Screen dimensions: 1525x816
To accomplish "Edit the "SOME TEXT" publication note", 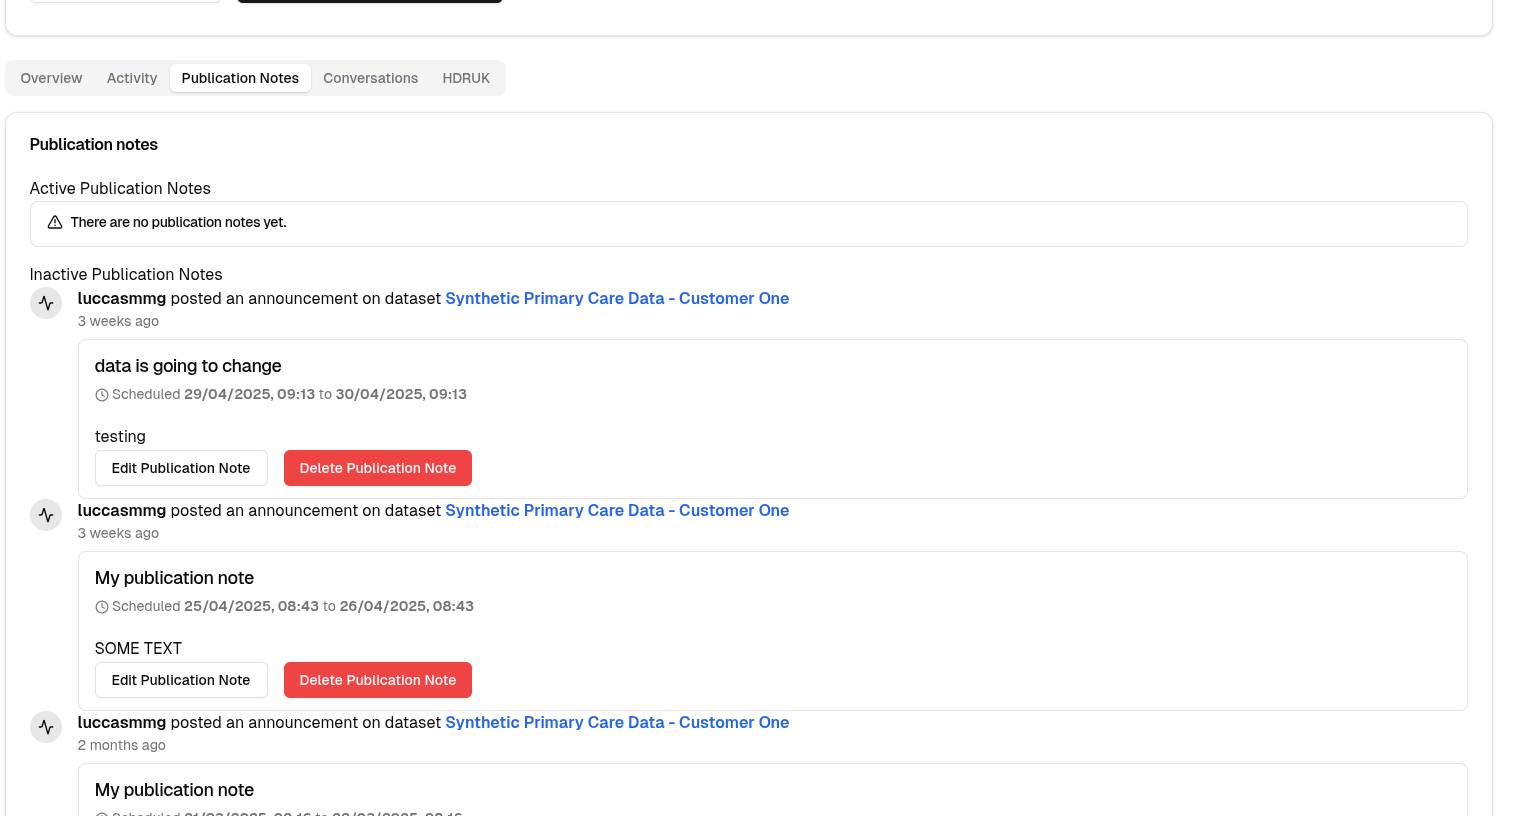I will click(x=181, y=680).
